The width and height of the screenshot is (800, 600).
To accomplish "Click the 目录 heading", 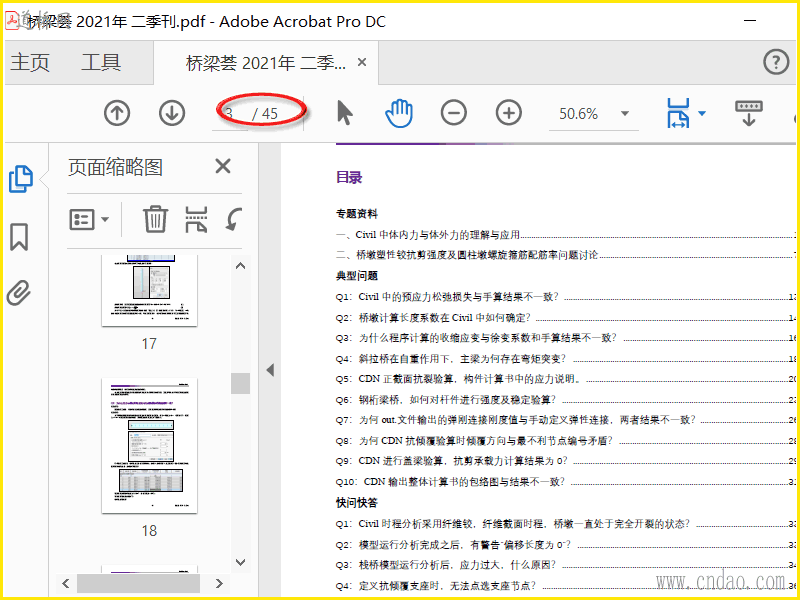I will [x=349, y=178].
